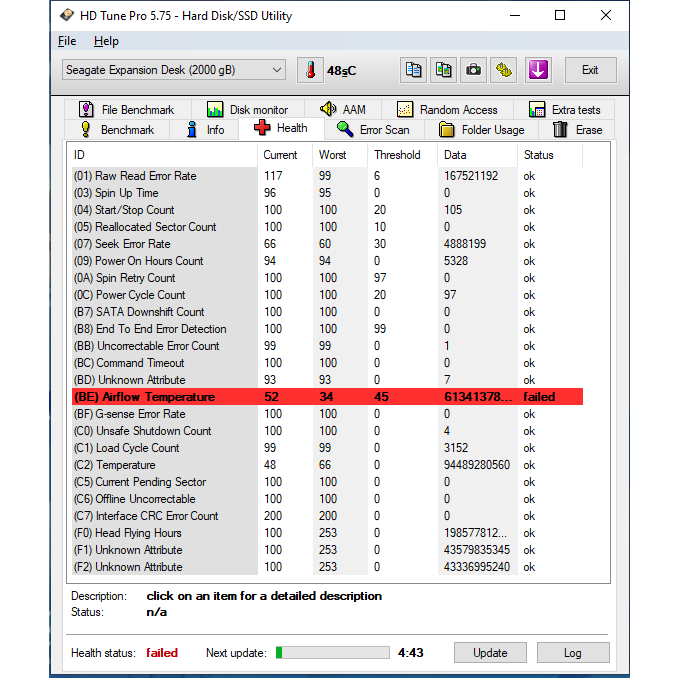Select the Reallocated Sector Count row
Viewport: 678px width, 678px height.
[155, 227]
